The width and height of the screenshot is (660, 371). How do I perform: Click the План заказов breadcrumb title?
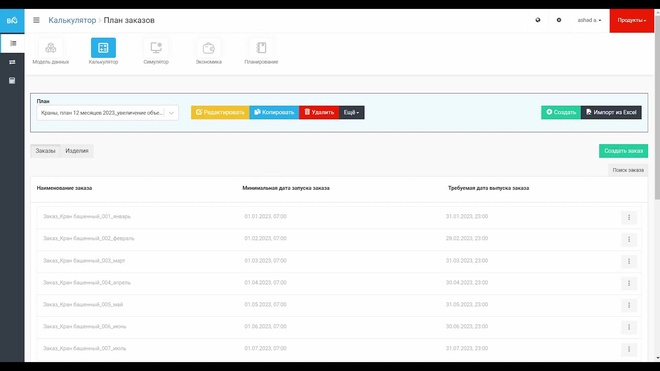[x=129, y=20]
